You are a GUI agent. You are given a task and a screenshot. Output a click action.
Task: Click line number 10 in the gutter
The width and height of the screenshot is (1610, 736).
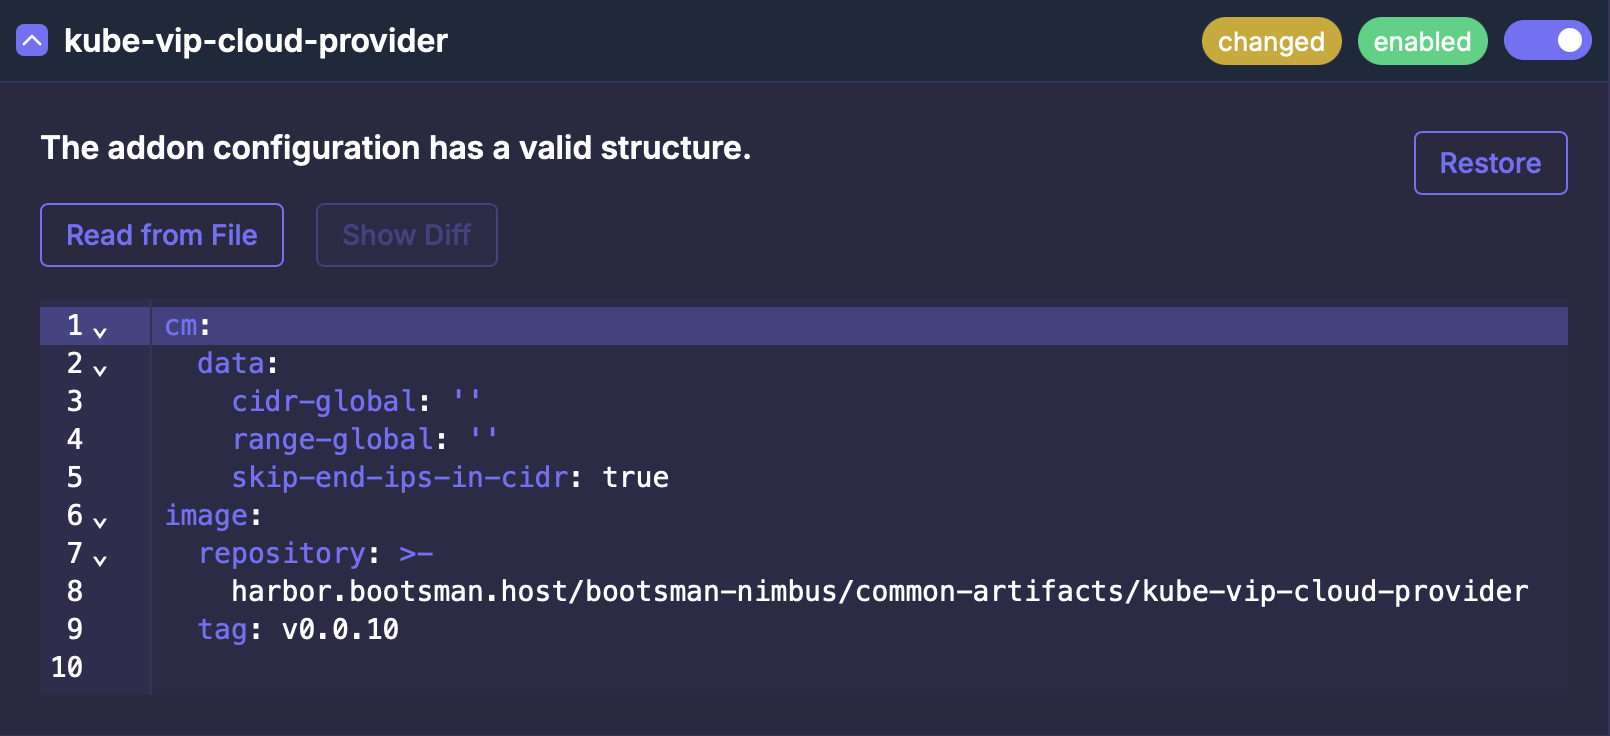[67, 668]
